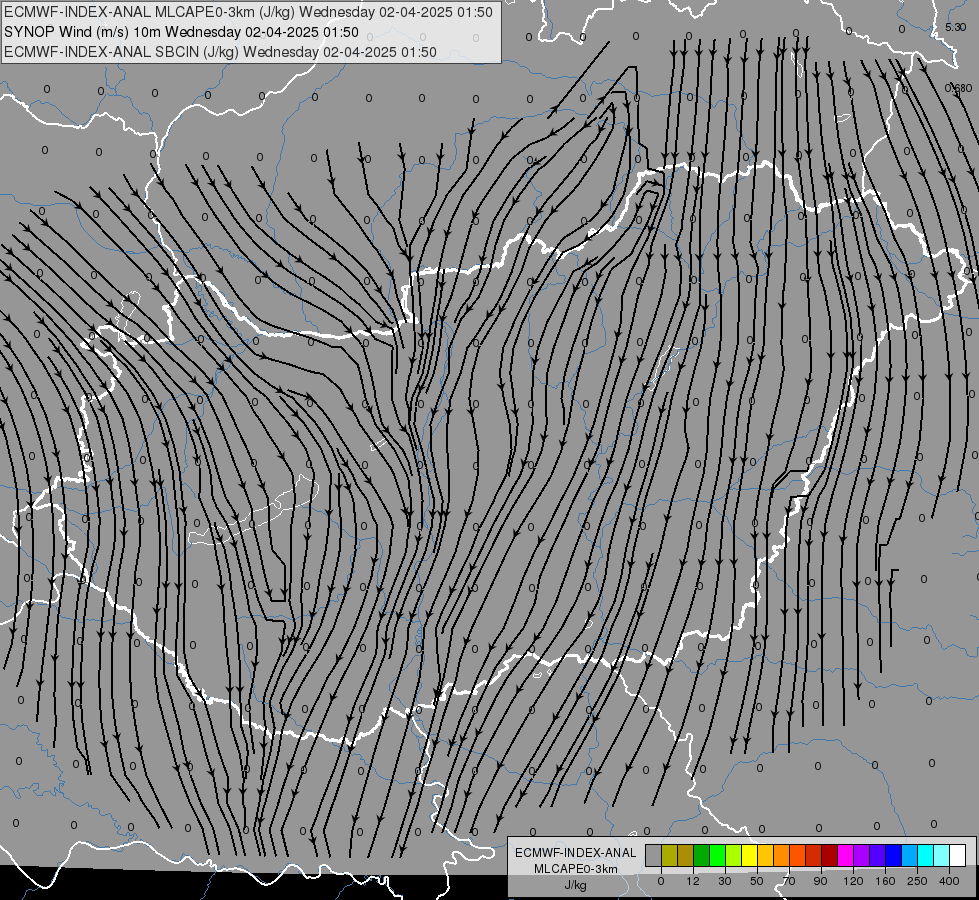Click the legend tick label 30
Image resolution: width=979 pixels, height=900 pixels.
tap(725, 881)
